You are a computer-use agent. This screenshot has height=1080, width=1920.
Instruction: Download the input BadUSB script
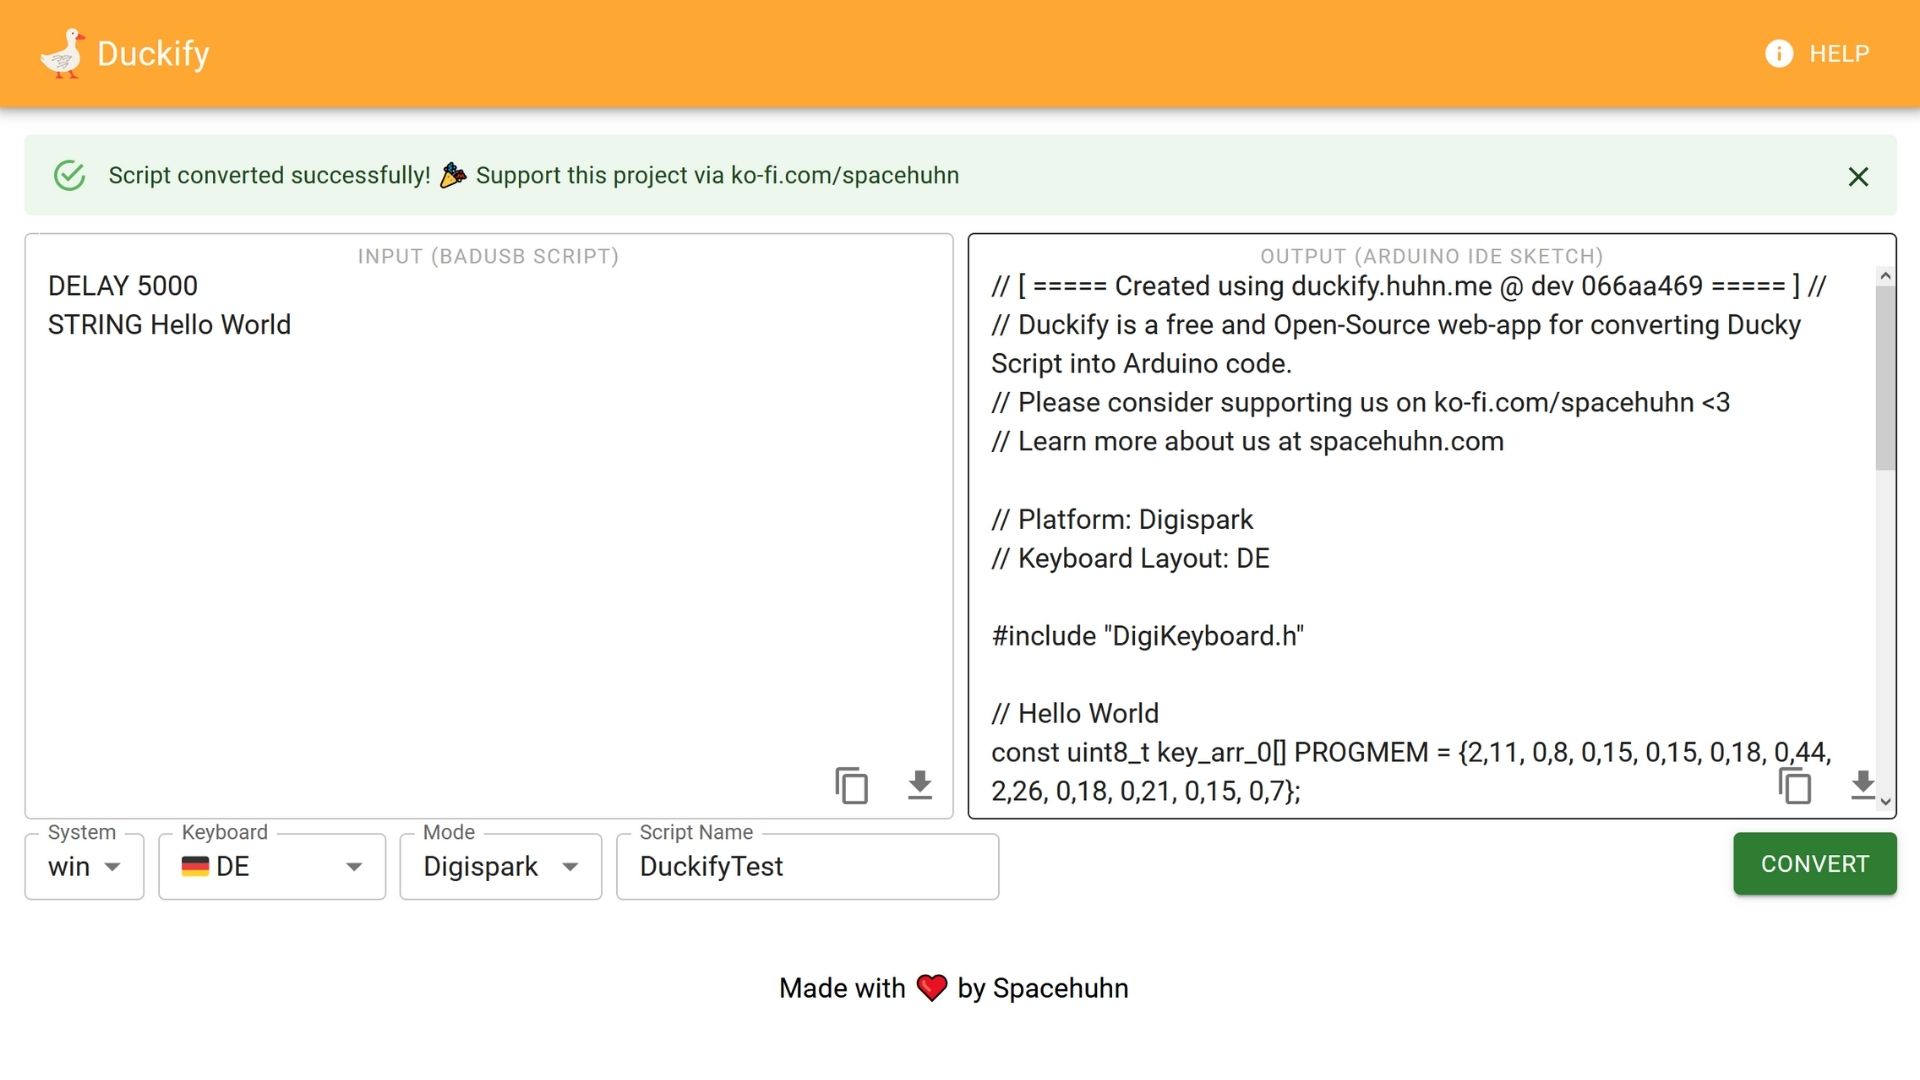(x=919, y=785)
